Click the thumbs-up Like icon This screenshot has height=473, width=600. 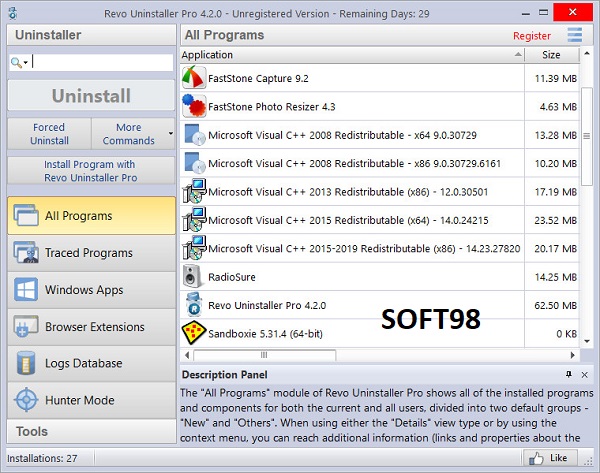[536, 458]
